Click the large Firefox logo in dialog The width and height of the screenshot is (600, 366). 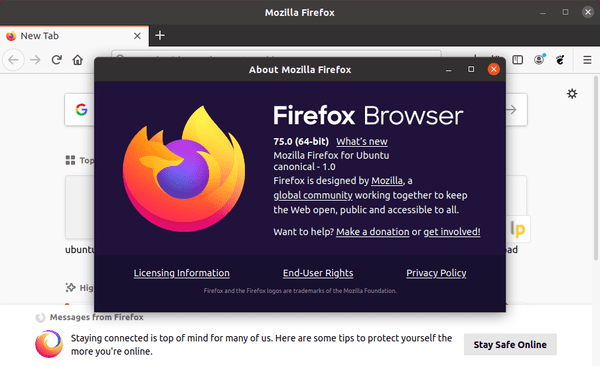coord(184,169)
